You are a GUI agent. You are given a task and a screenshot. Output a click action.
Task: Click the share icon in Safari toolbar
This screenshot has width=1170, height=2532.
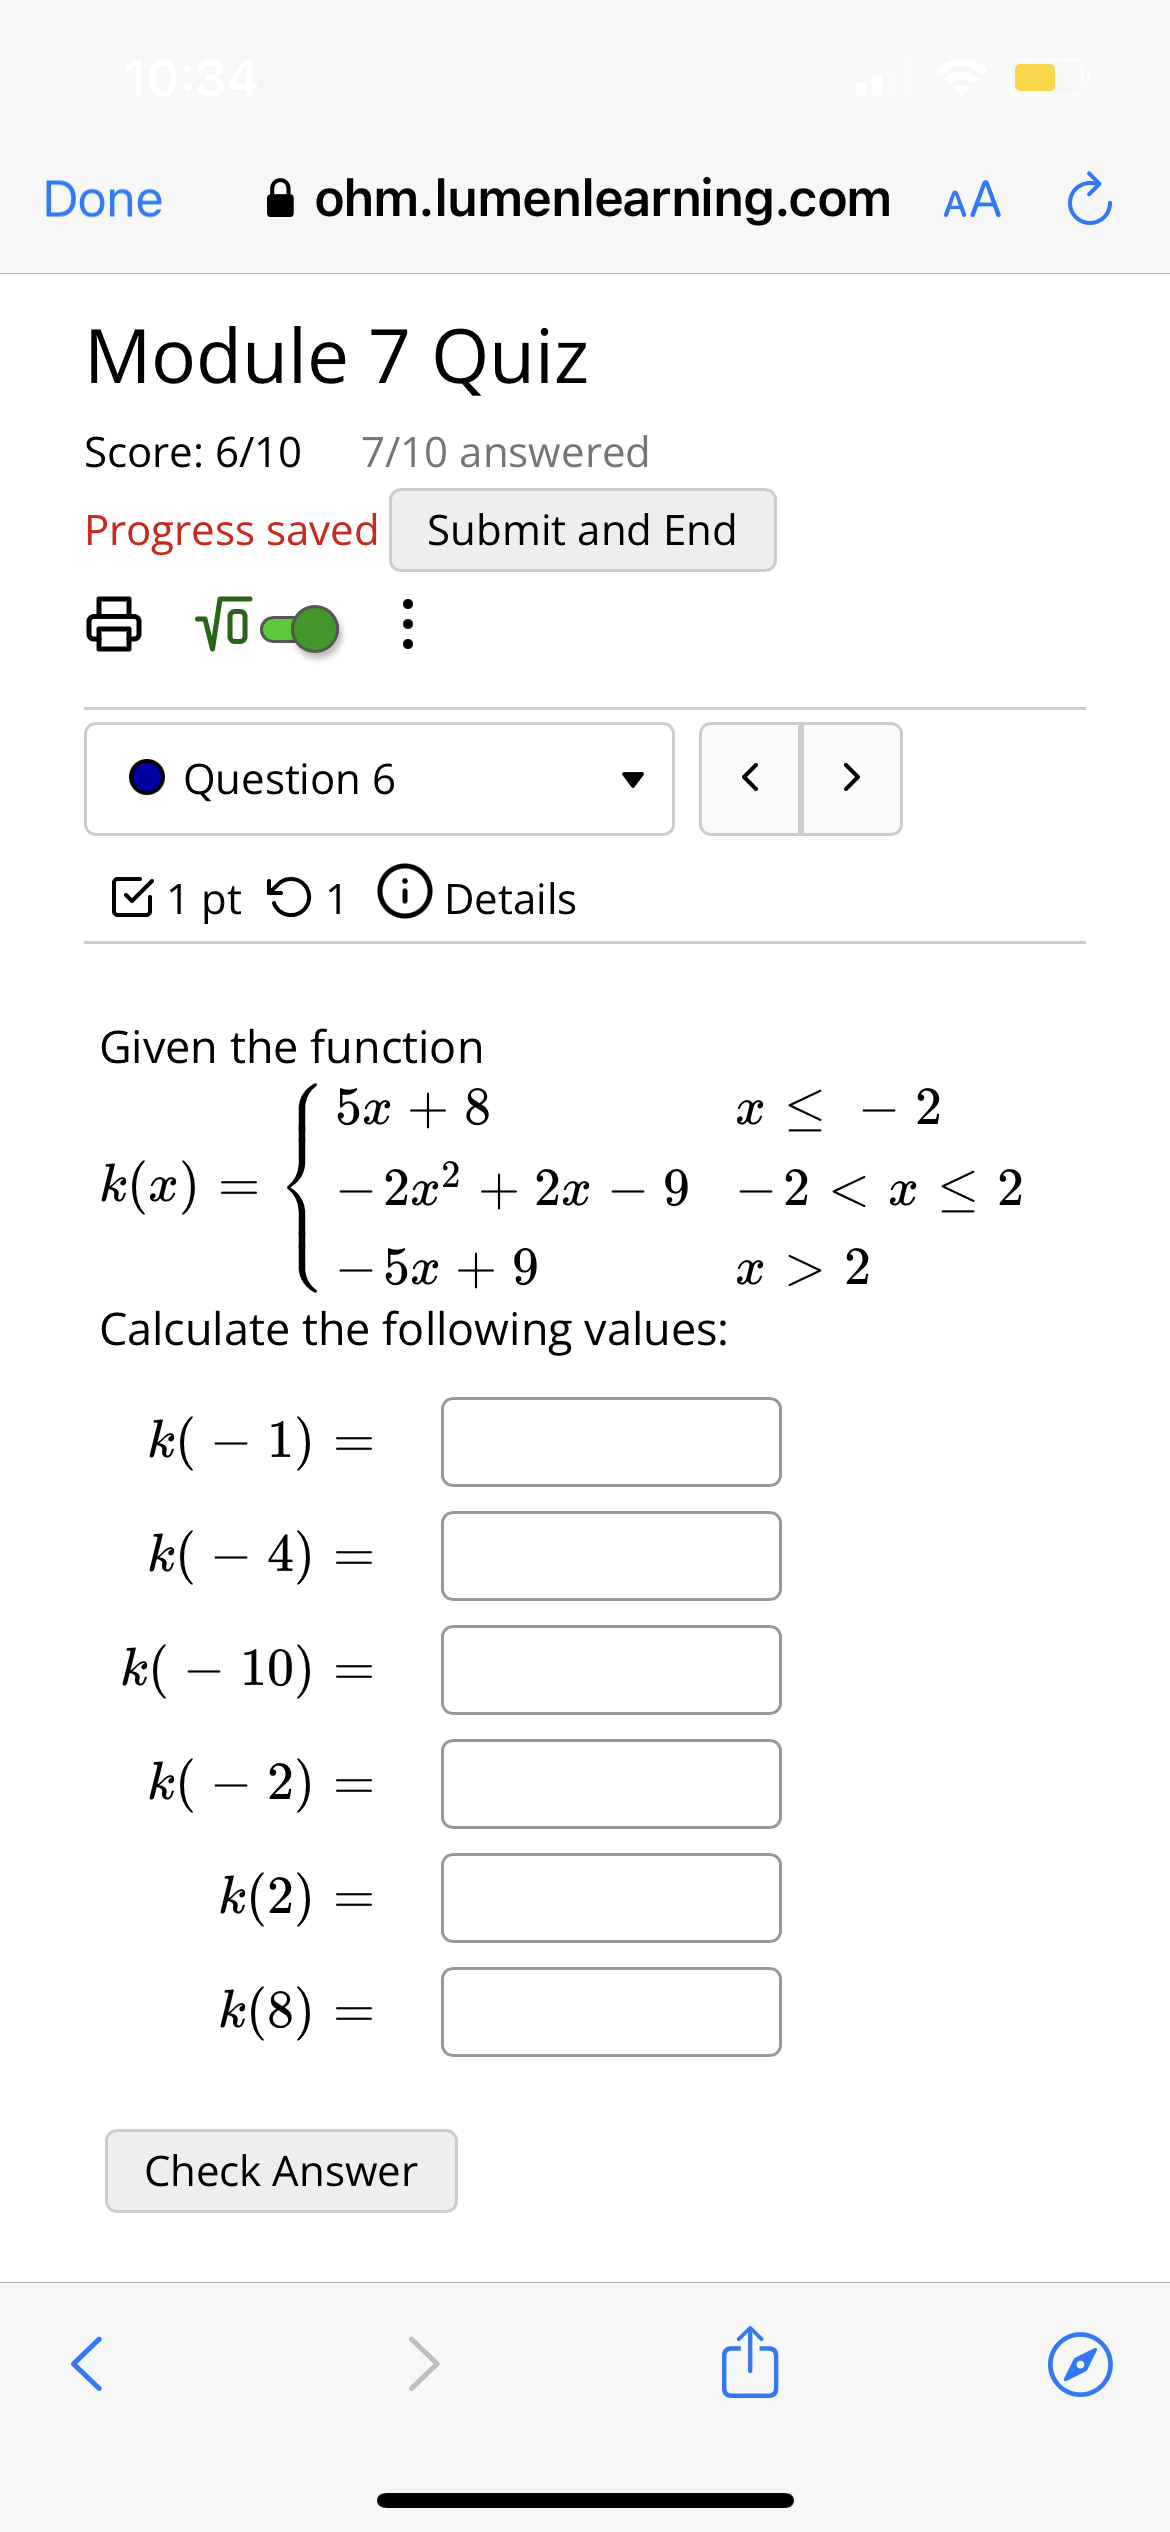[x=749, y=2362]
